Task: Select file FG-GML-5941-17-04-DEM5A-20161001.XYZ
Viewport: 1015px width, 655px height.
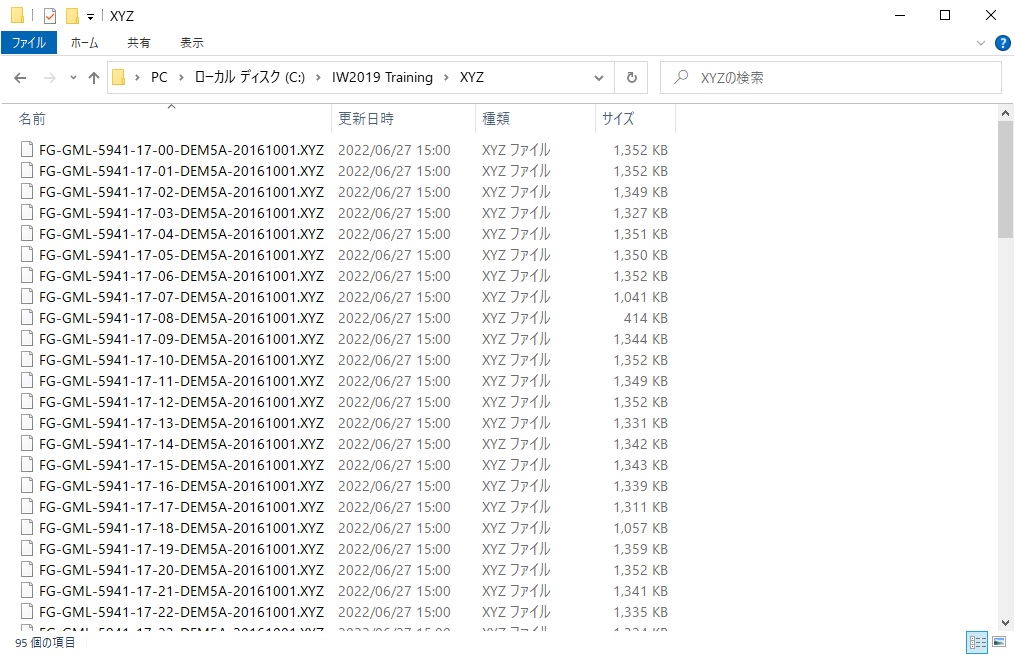Action: pos(181,234)
